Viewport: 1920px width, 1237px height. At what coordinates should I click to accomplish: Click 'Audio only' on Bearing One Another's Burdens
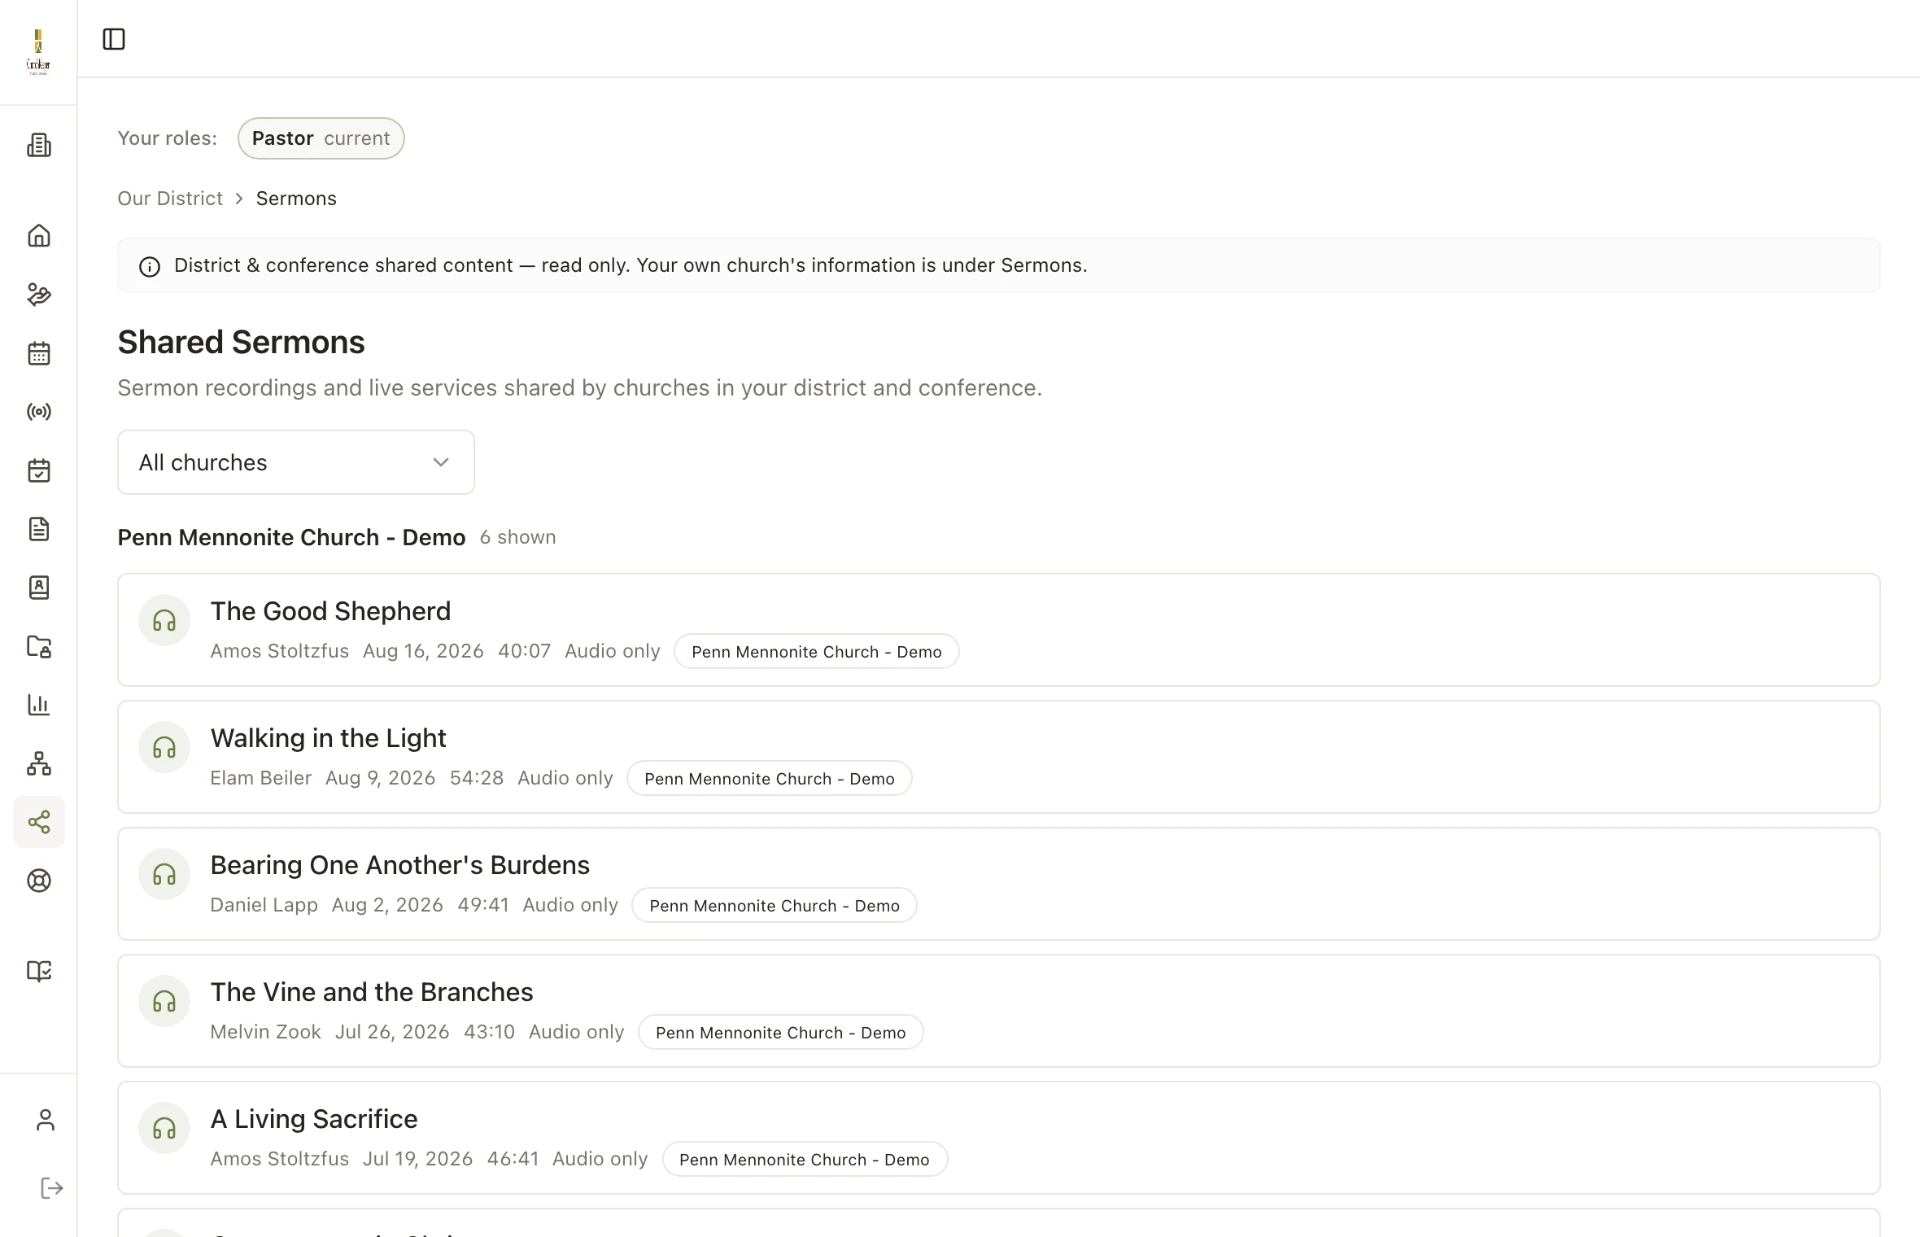[x=570, y=905]
